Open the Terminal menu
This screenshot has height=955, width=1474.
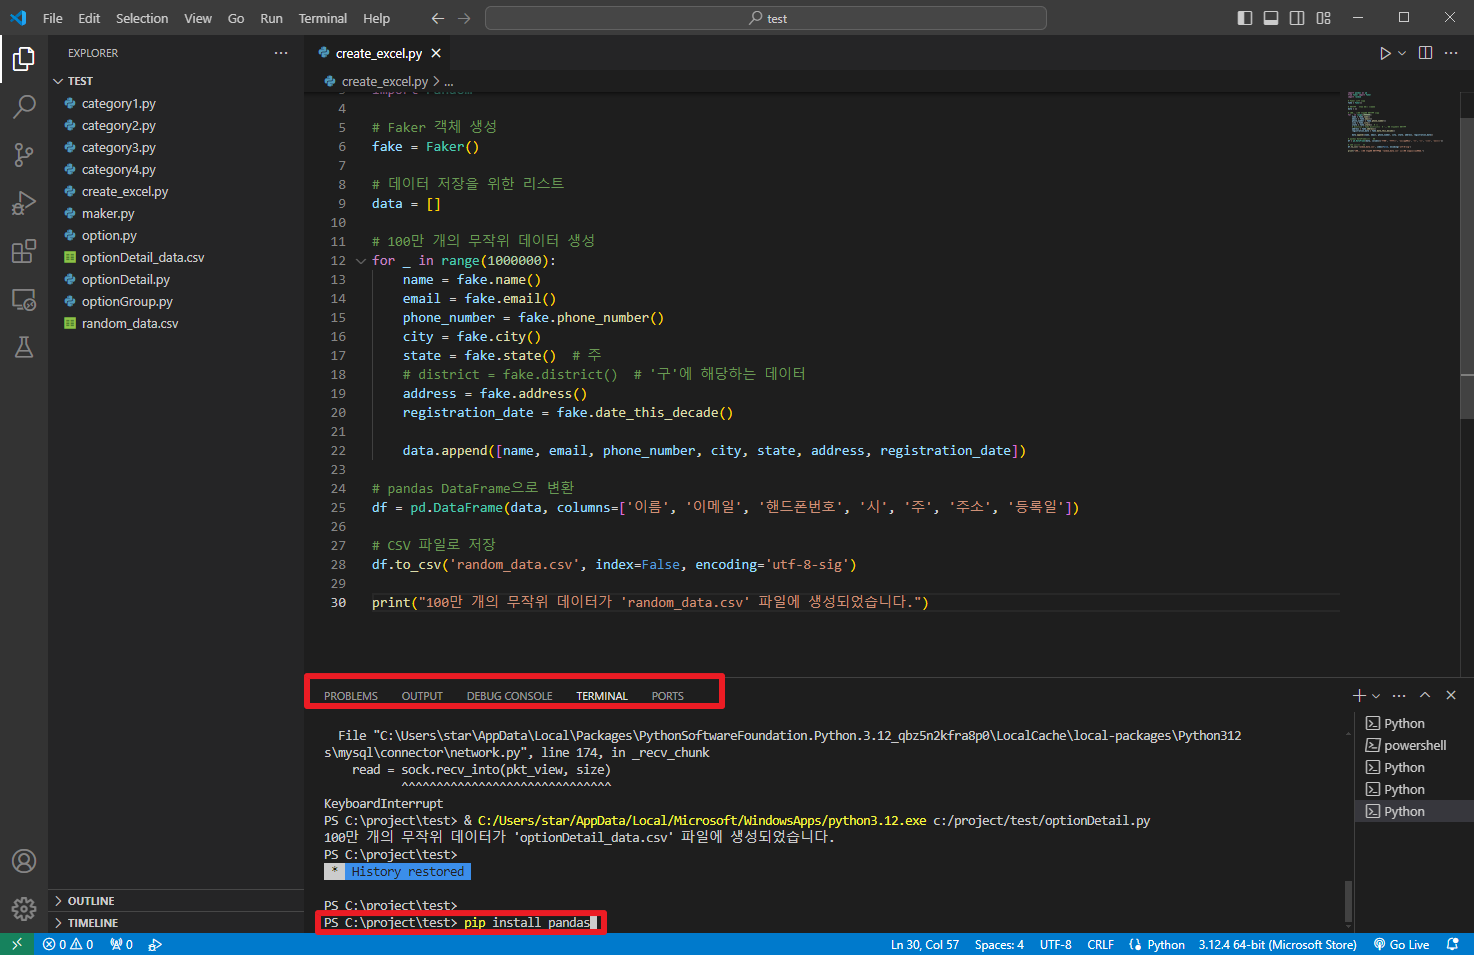tap(323, 18)
